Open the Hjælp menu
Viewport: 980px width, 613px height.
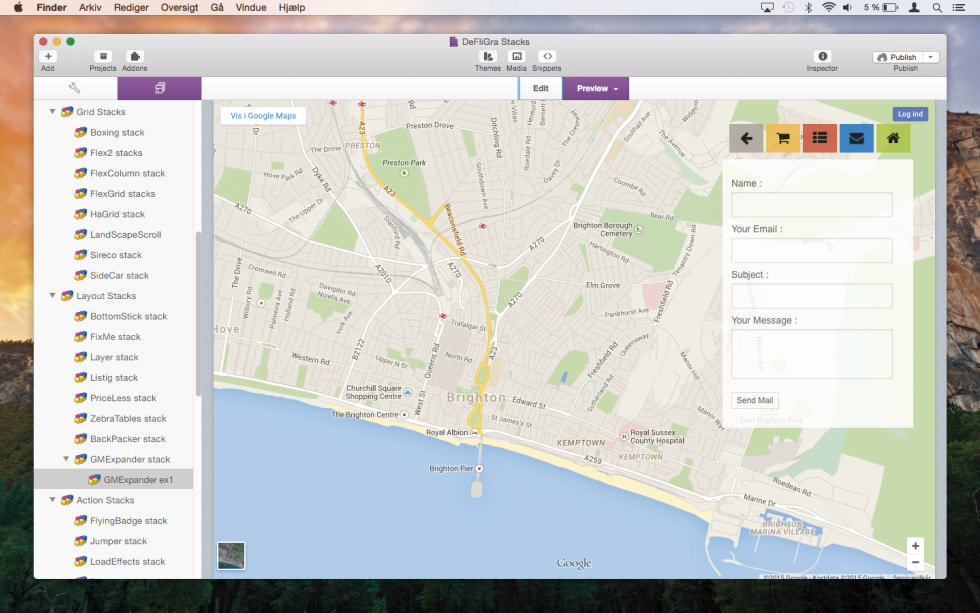(292, 7)
